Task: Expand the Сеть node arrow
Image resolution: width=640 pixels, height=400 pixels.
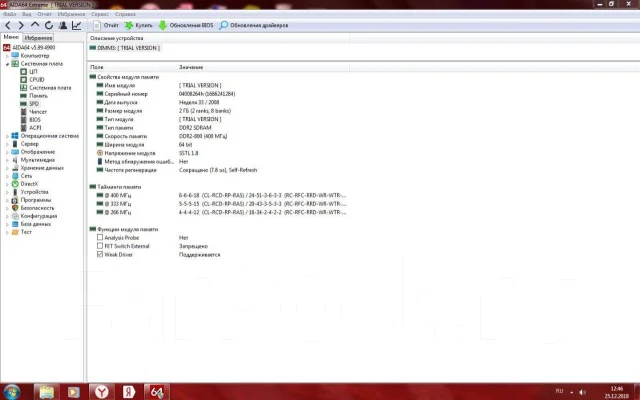Action: 7,176
